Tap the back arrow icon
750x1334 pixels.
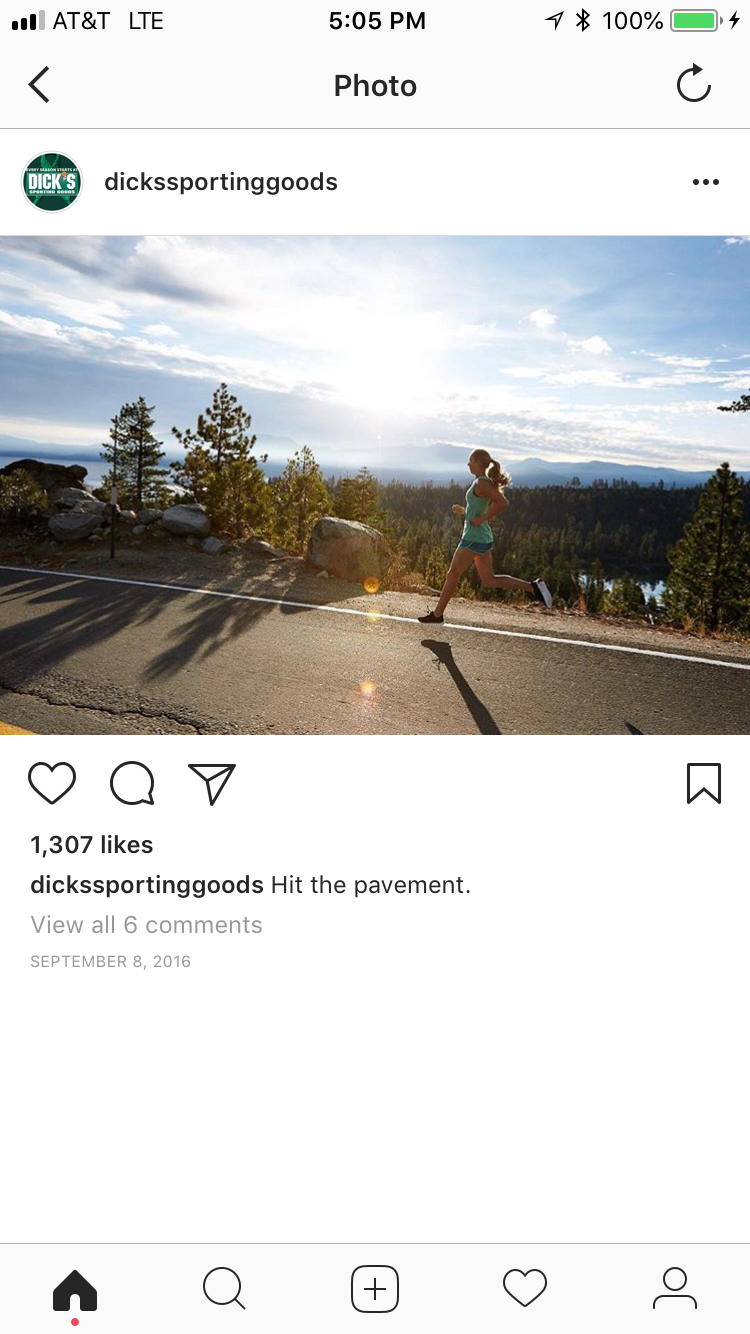coord(39,85)
